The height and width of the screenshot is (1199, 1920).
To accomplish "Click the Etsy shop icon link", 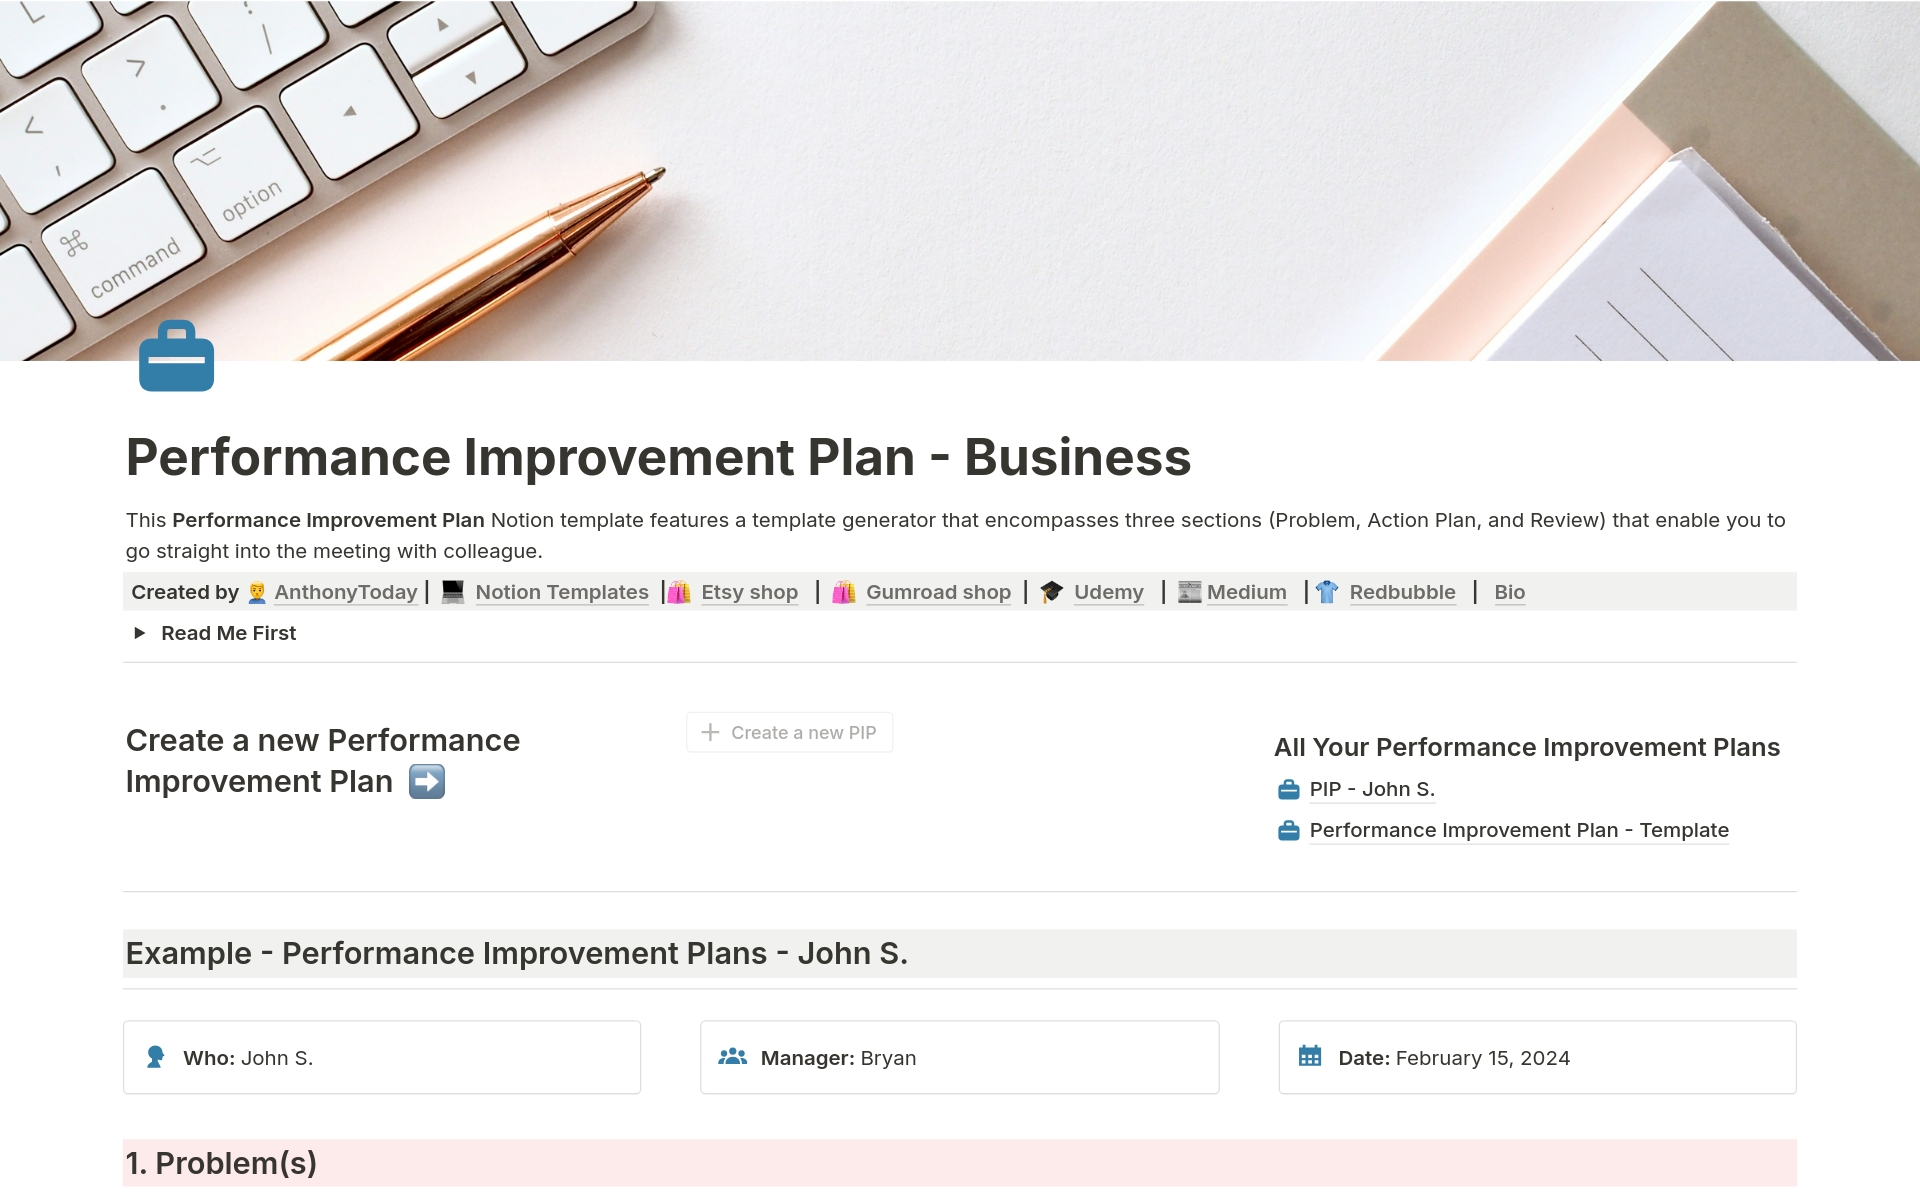I will coord(678,591).
